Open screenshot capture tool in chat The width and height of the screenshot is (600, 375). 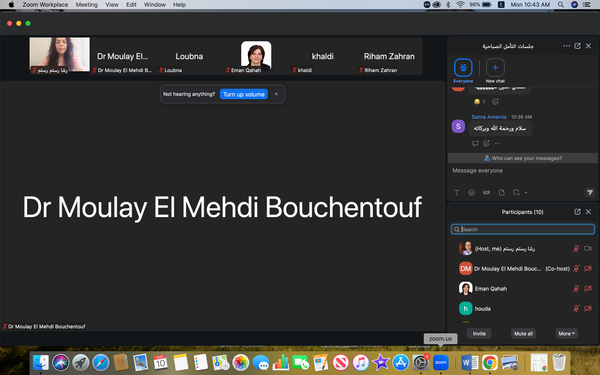click(516, 192)
